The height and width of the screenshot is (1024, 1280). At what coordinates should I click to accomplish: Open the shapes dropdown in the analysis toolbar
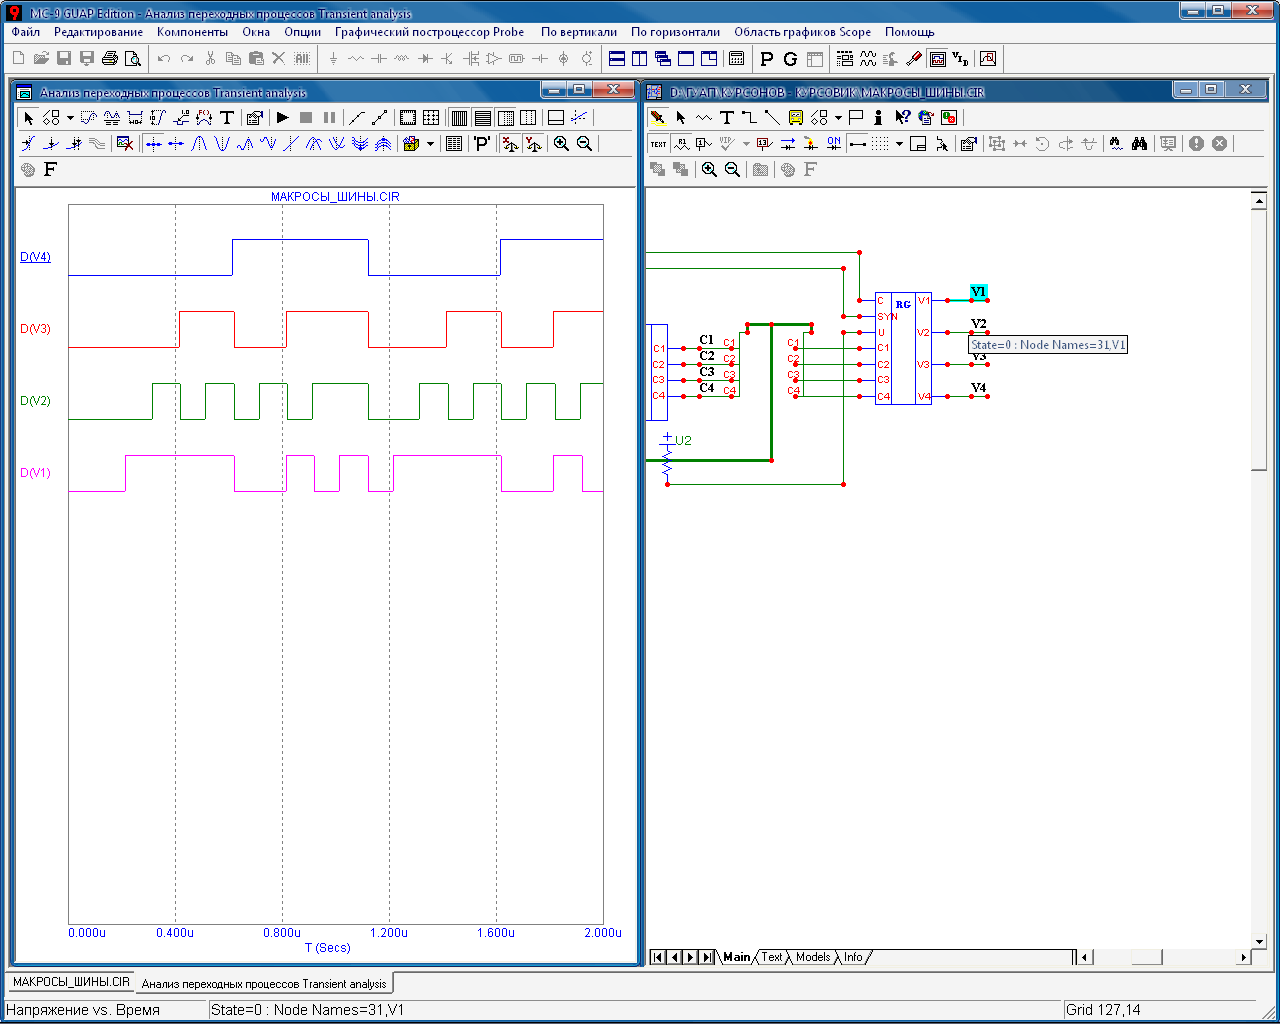pyautogui.click(x=70, y=118)
